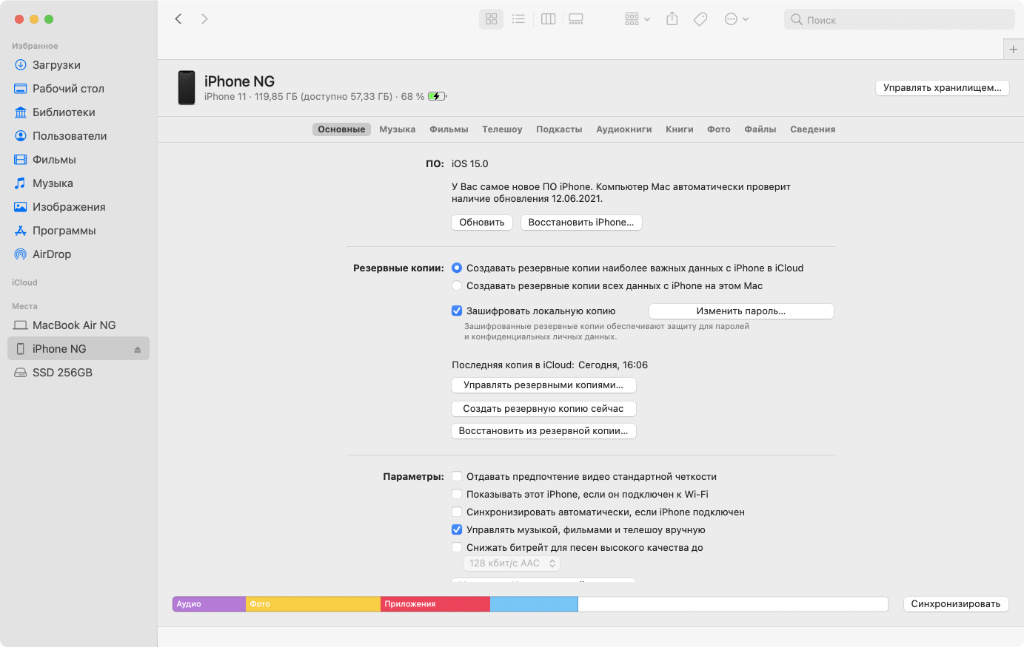The image size is (1024, 647).
Task: Switch to the Музыка tab
Action: point(397,129)
